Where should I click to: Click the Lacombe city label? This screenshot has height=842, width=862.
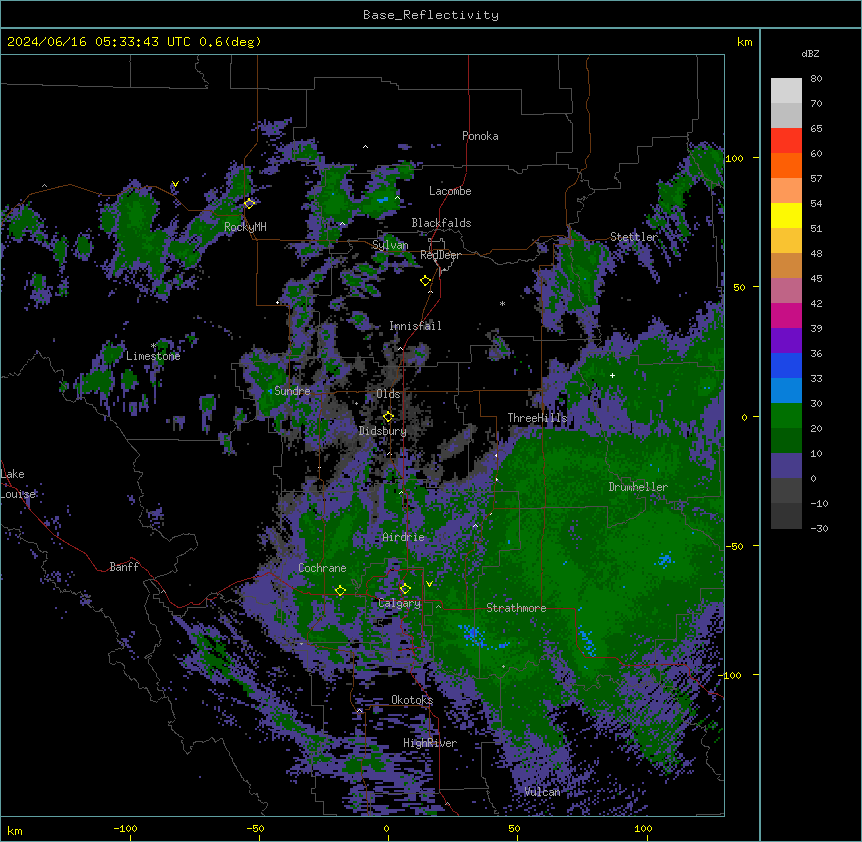(450, 191)
